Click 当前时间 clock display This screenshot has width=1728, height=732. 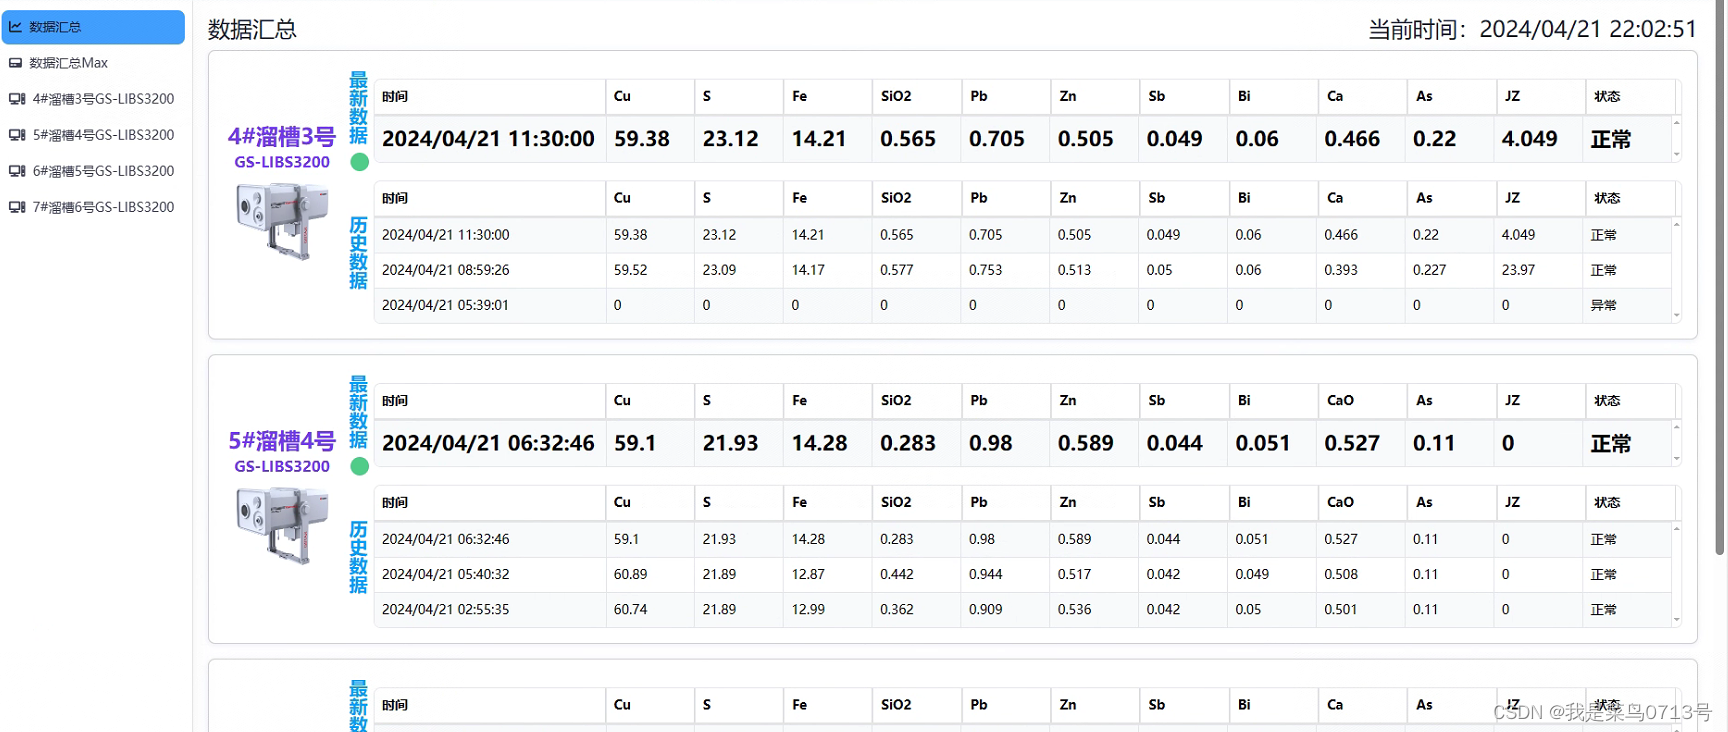[x=1532, y=29]
